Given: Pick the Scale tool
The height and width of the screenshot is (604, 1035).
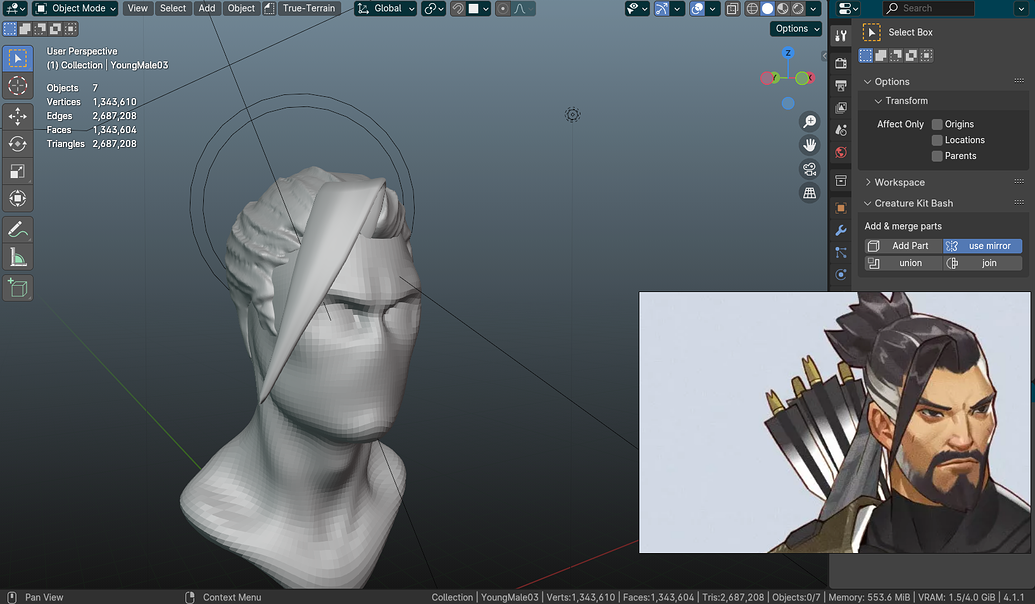Looking at the screenshot, I should (x=18, y=172).
